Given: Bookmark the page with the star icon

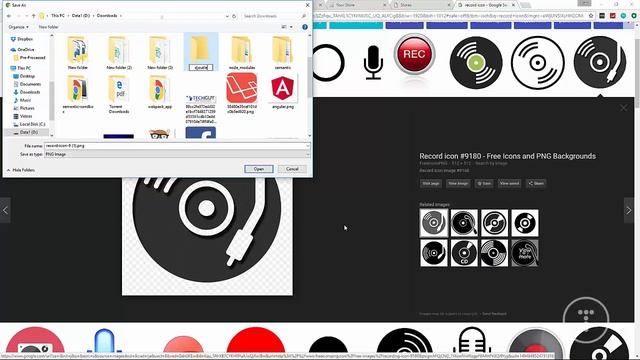Looking at the screenshot, I should (591, 16).
